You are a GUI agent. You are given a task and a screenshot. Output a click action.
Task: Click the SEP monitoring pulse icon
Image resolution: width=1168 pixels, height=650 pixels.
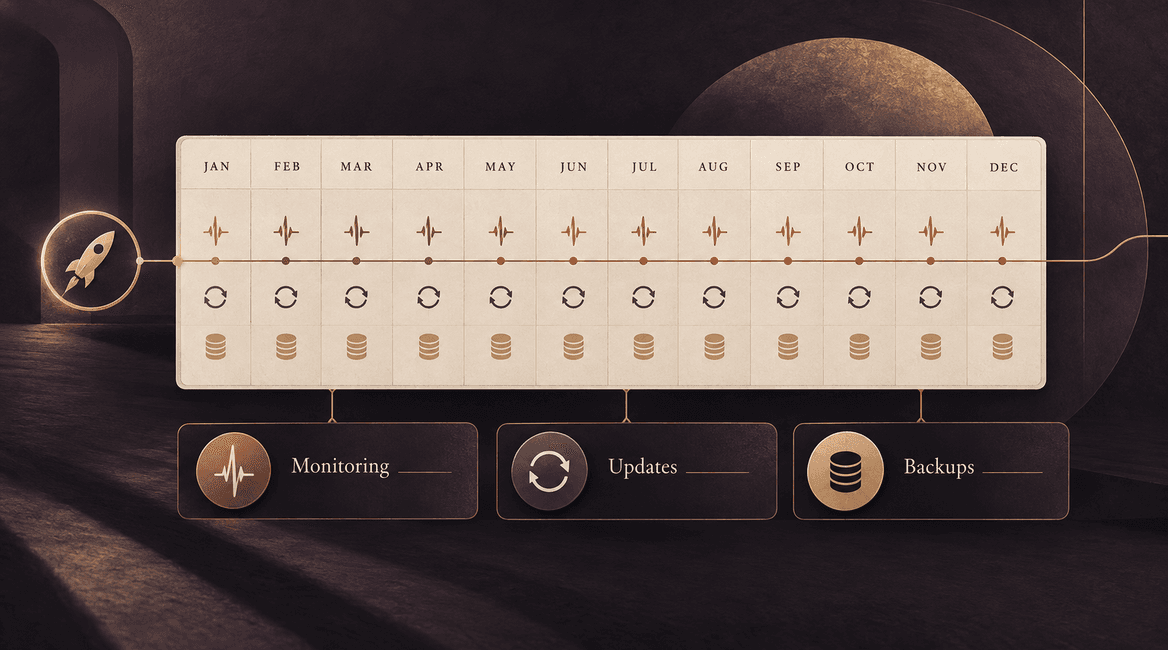[x=788, y=231]
